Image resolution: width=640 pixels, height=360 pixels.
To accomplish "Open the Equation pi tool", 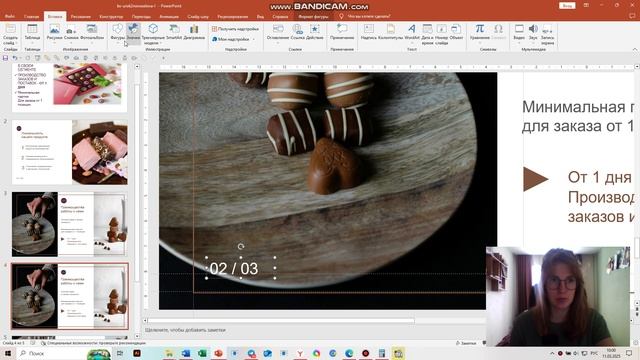I will [480, 33].
